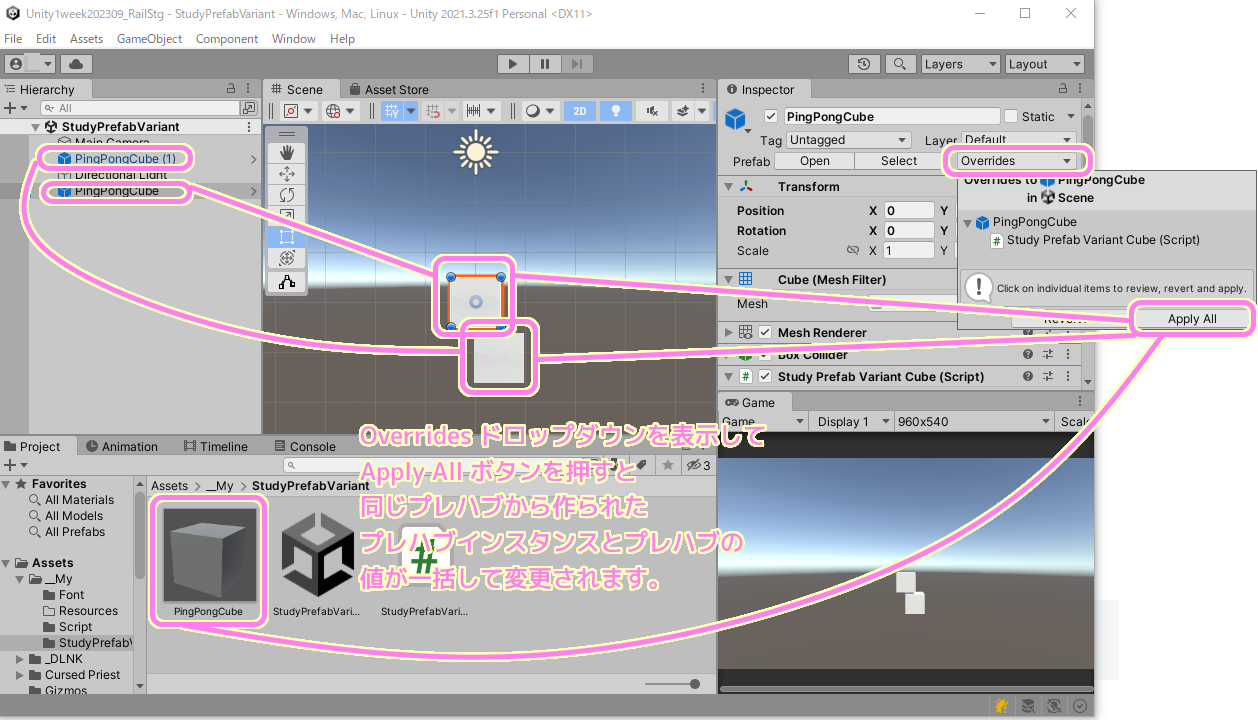Click the Select button in the Prefab row
This screenshot has width=1258, height=720.
tap(898, 160)
